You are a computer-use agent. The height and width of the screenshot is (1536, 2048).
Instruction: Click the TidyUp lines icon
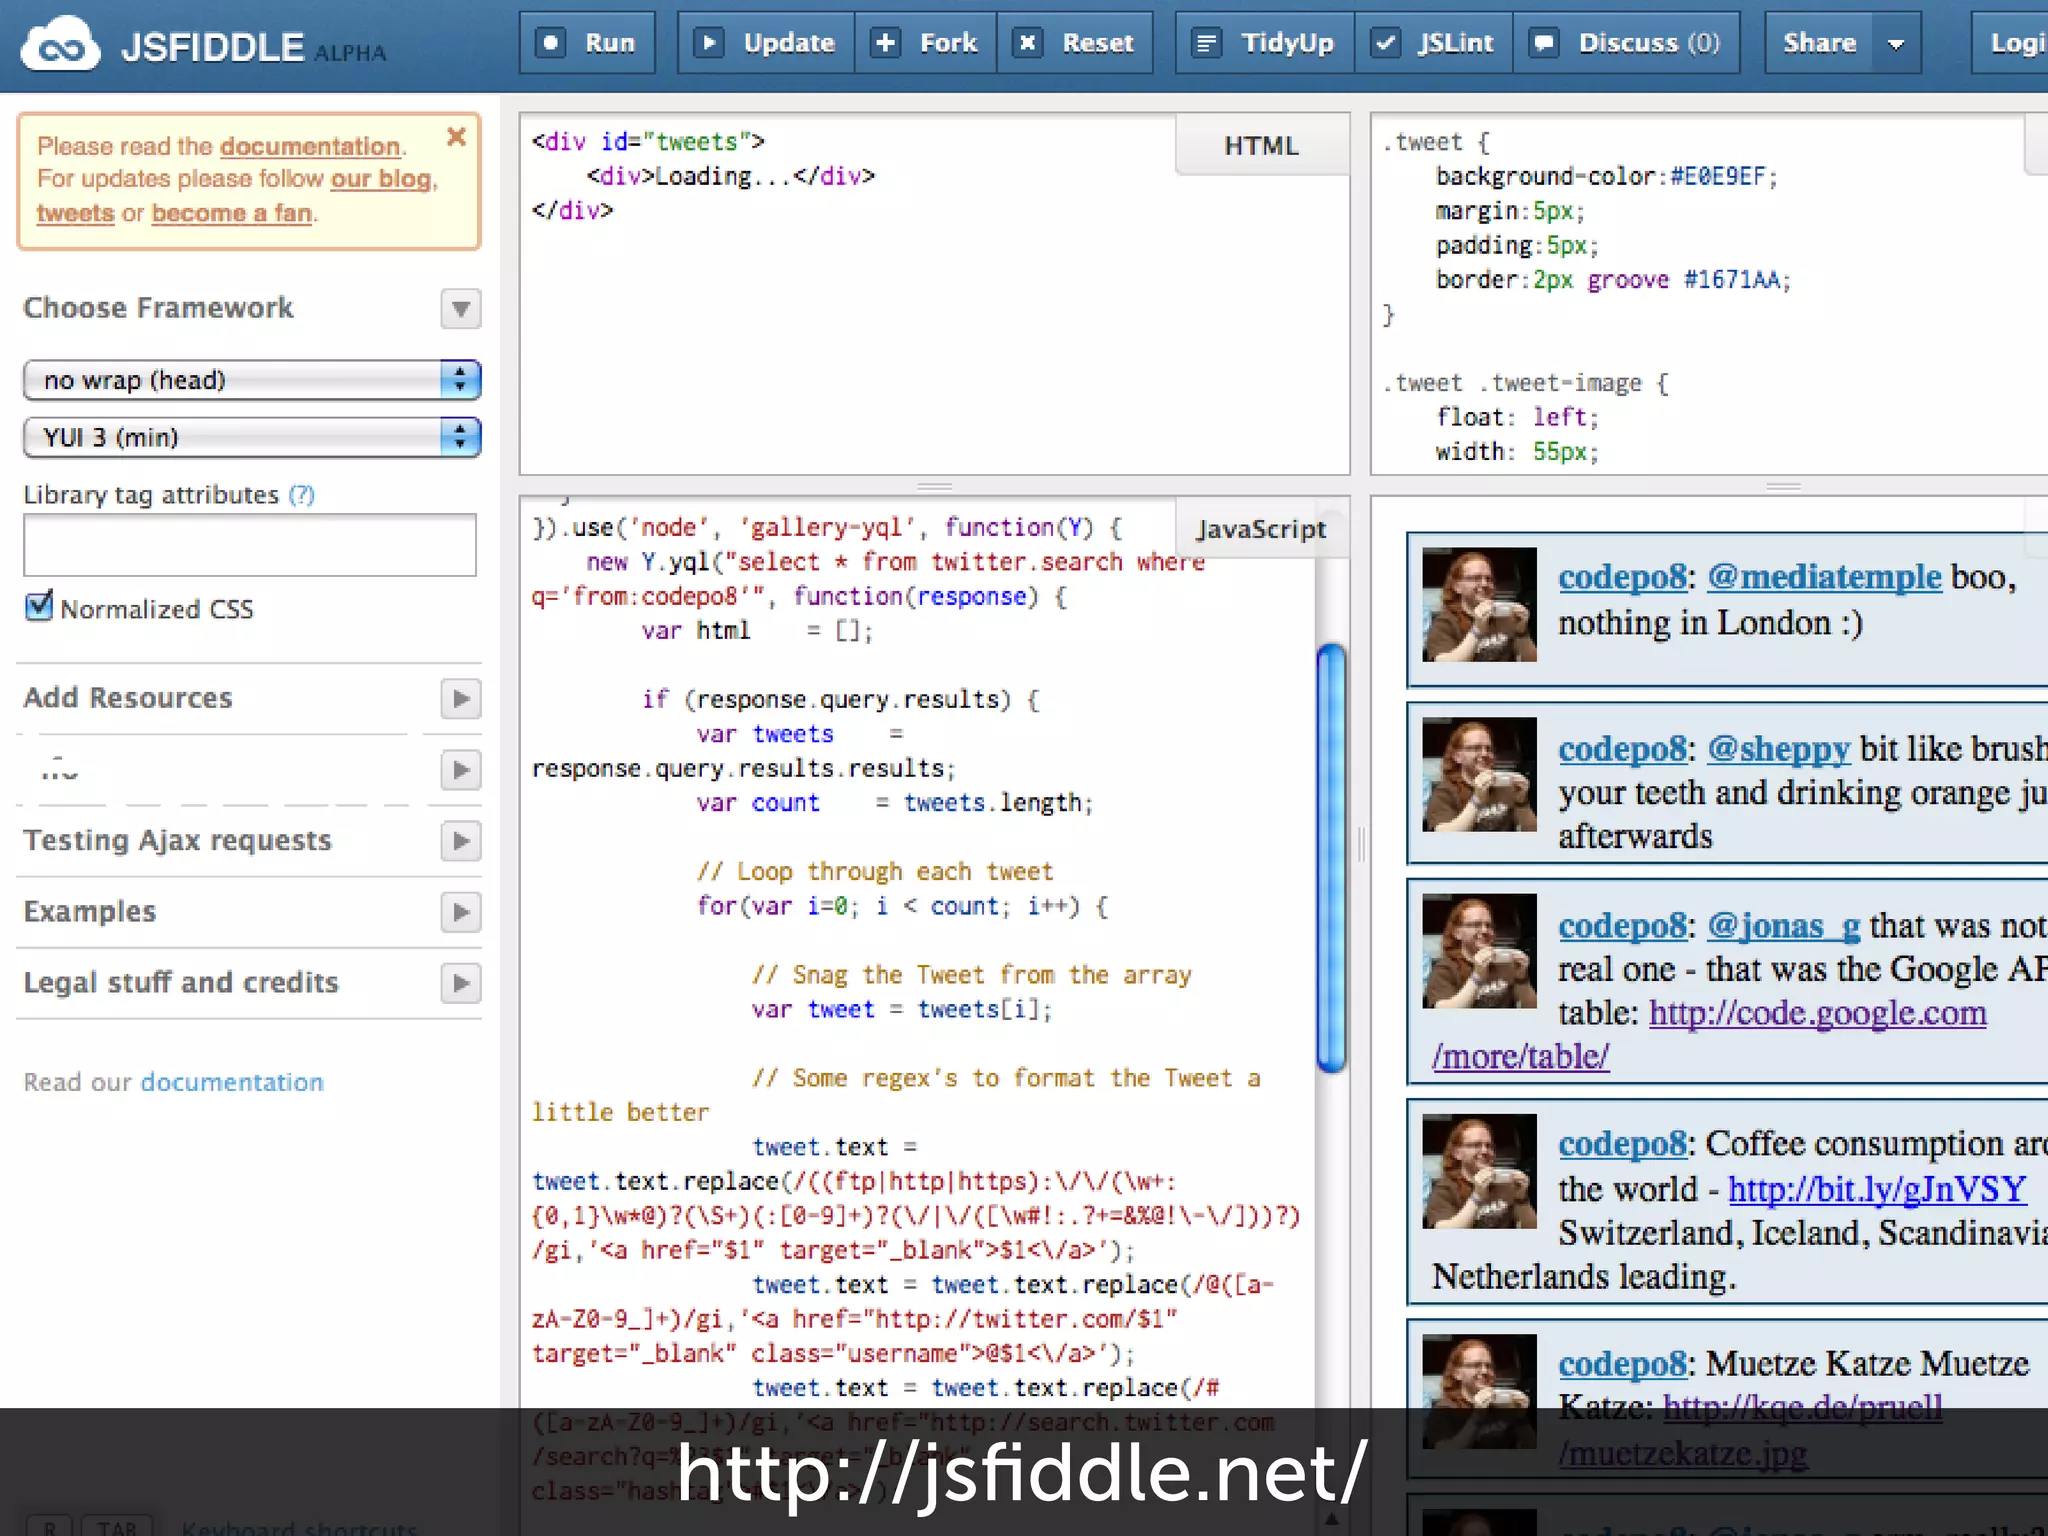tap(1207, 43)
